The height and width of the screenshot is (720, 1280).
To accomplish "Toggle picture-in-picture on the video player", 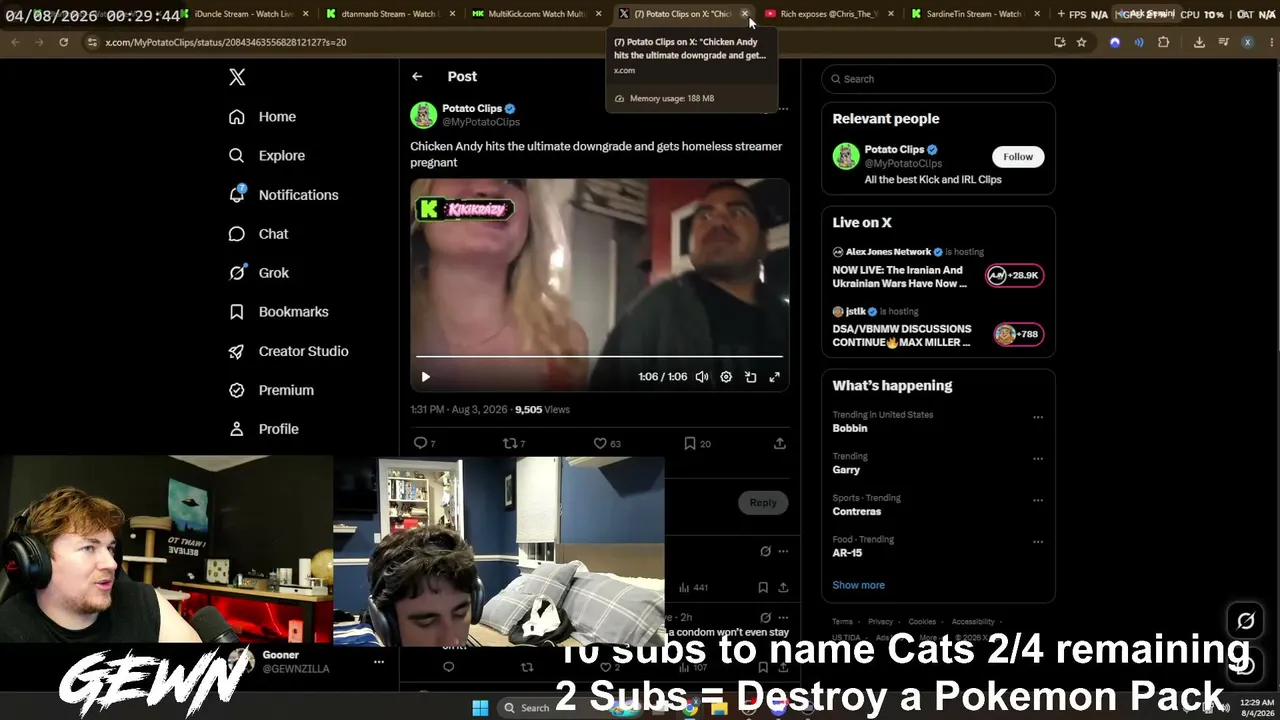I will point(750,377).
